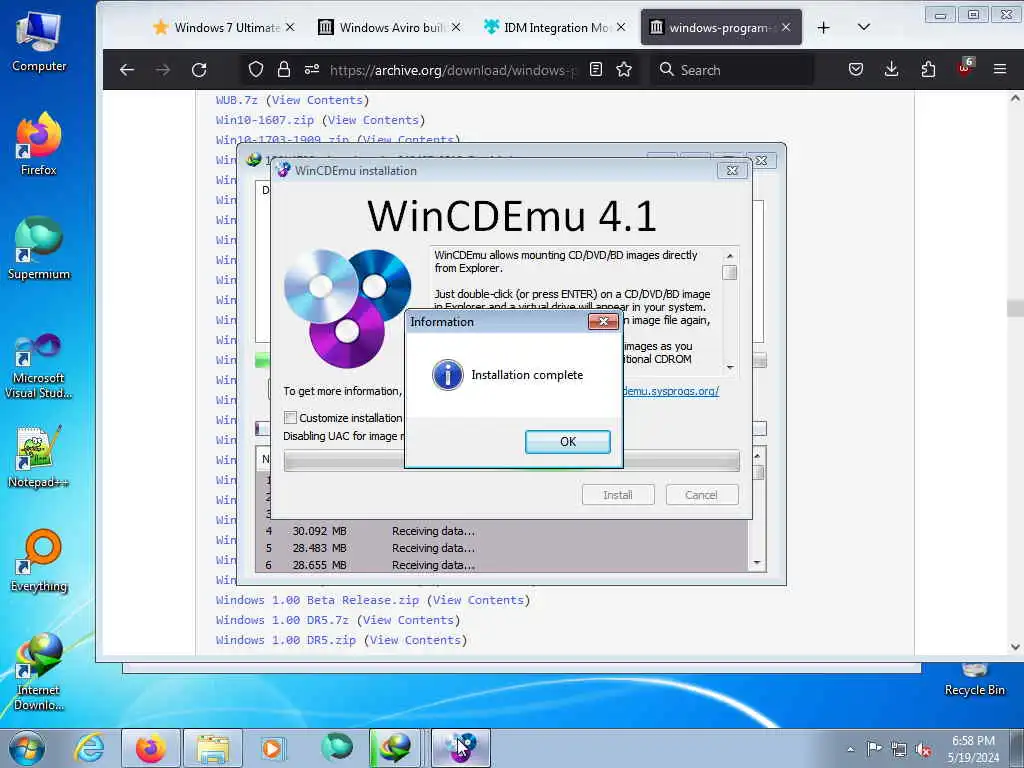The height and width of the screenshot is (768, 1024).
Task: Open Internet Download Manager desktop shortcut
Action: click(x=39, y=673)
